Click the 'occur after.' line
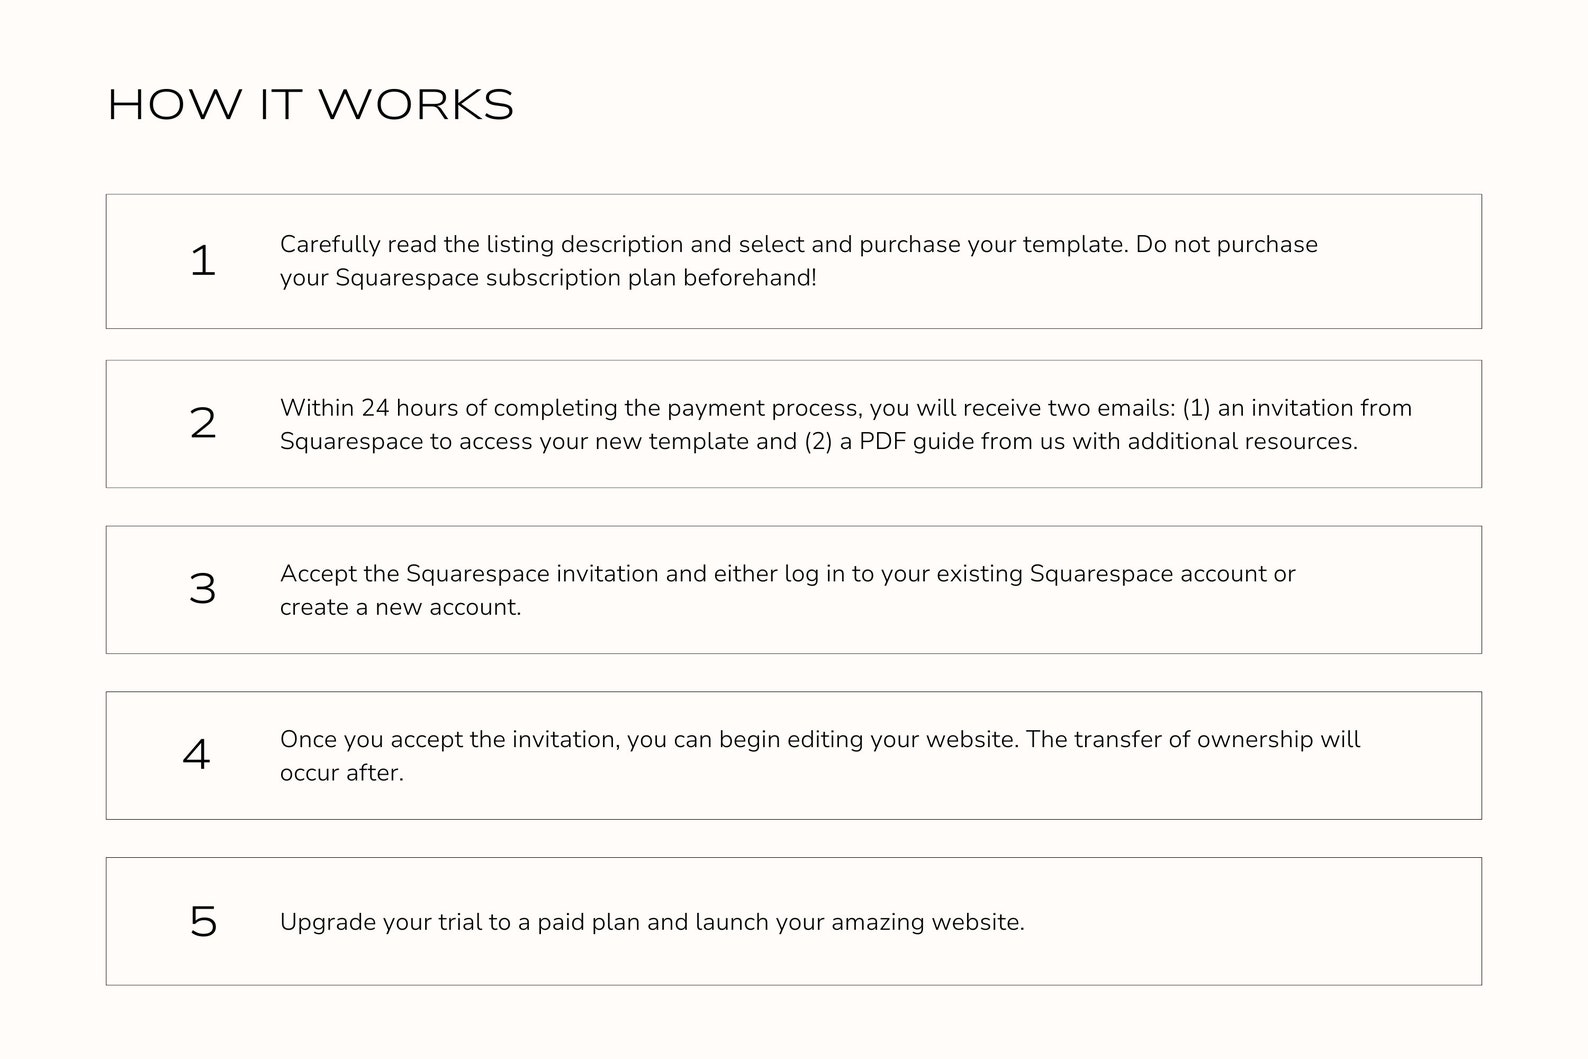Viewport: 1588px width, 1059px height. coord(342,773)
